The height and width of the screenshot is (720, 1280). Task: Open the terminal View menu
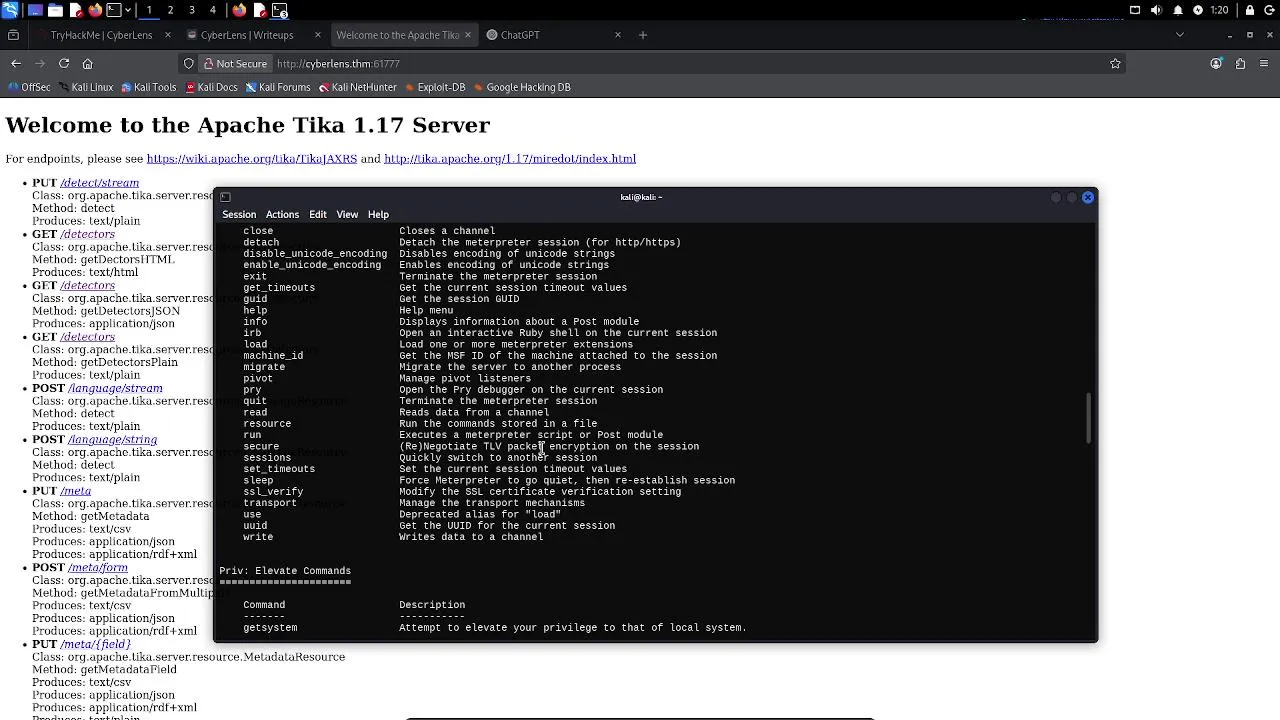point(347,214)
